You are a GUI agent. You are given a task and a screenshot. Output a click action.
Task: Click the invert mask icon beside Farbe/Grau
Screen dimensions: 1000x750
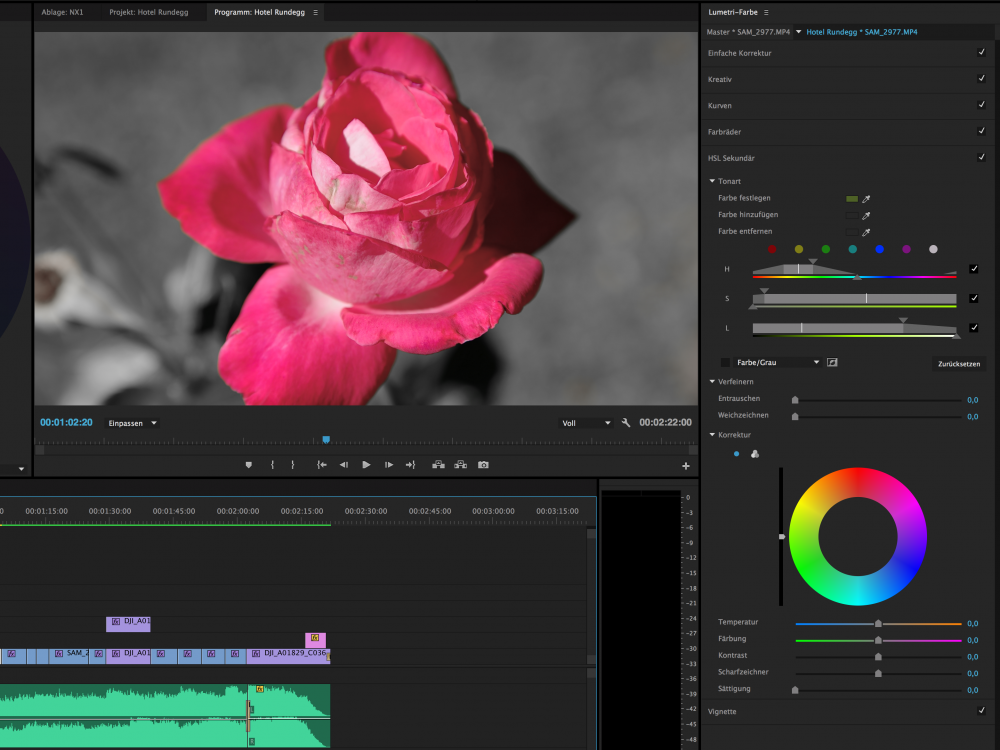pyautogui.click(x=832, y=362)
